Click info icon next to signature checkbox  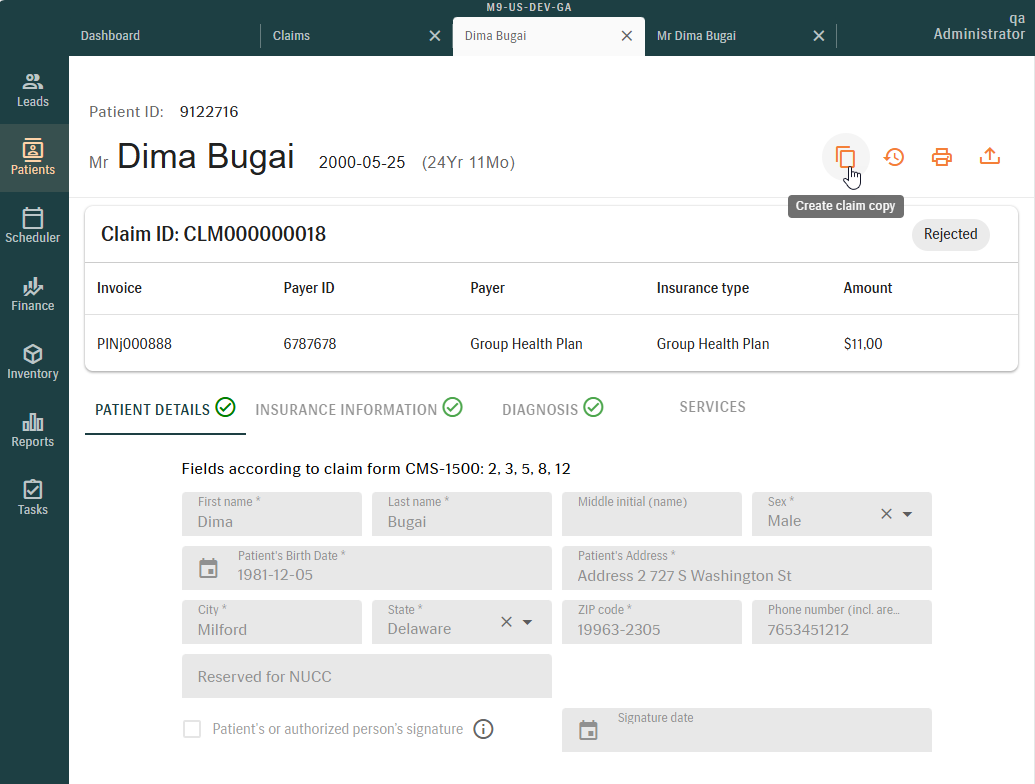483,729
